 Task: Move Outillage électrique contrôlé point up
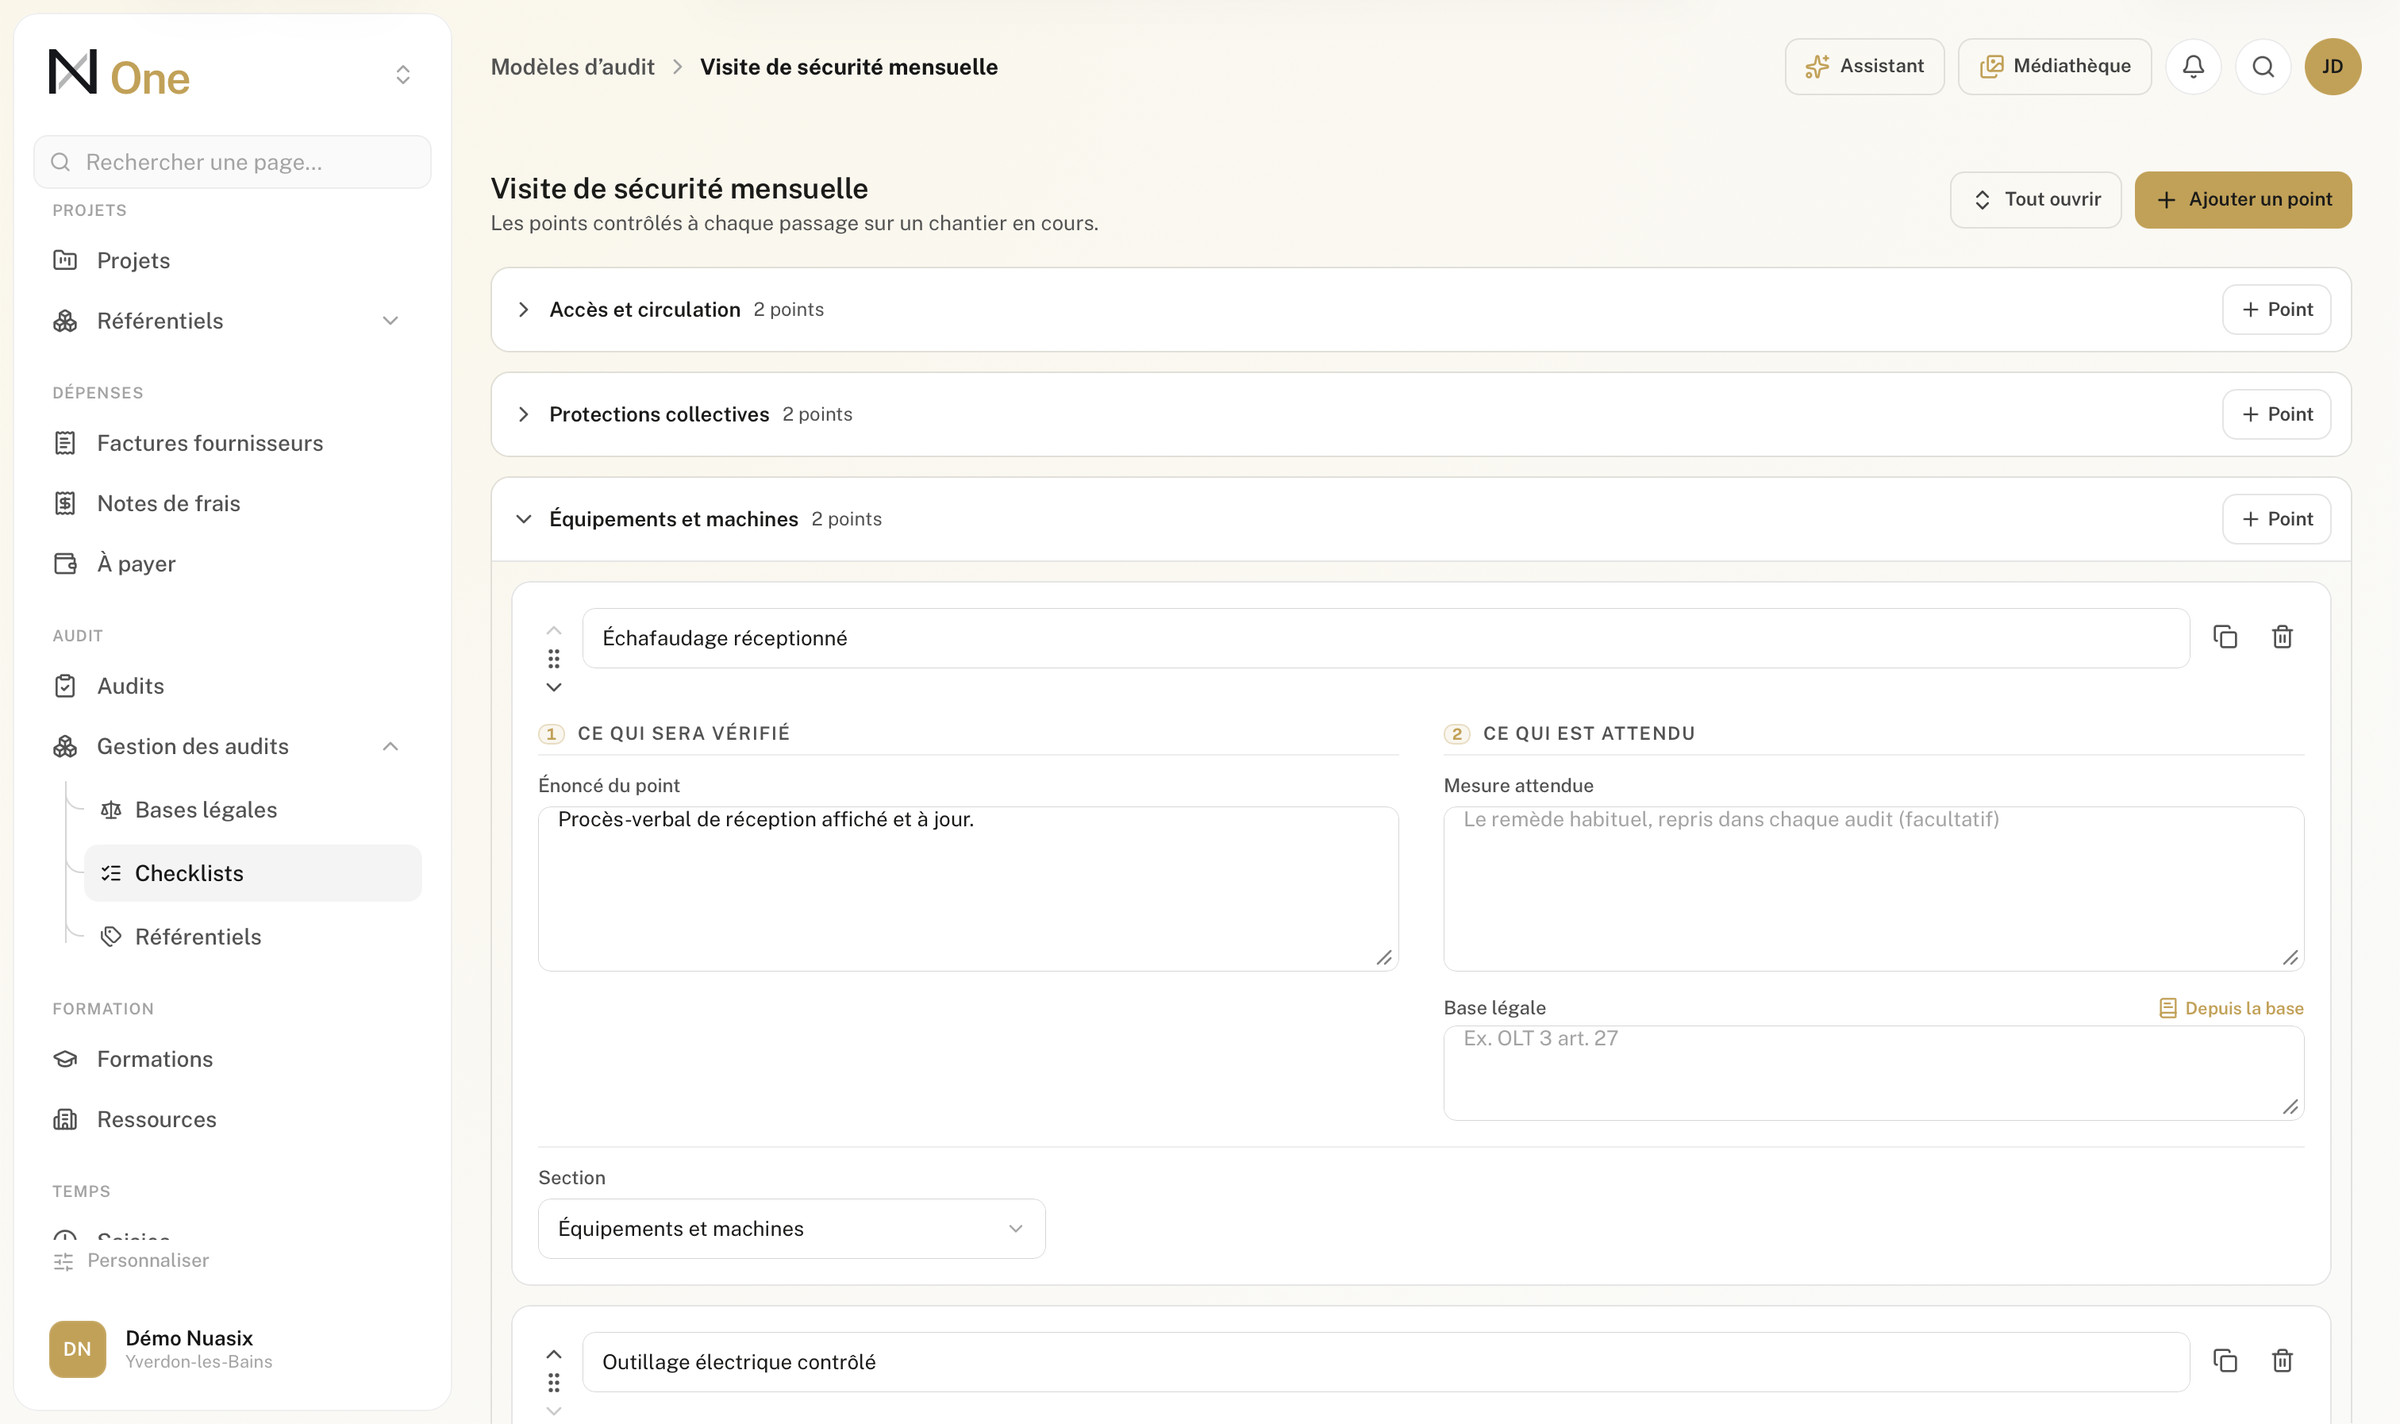click(554, 1354)
